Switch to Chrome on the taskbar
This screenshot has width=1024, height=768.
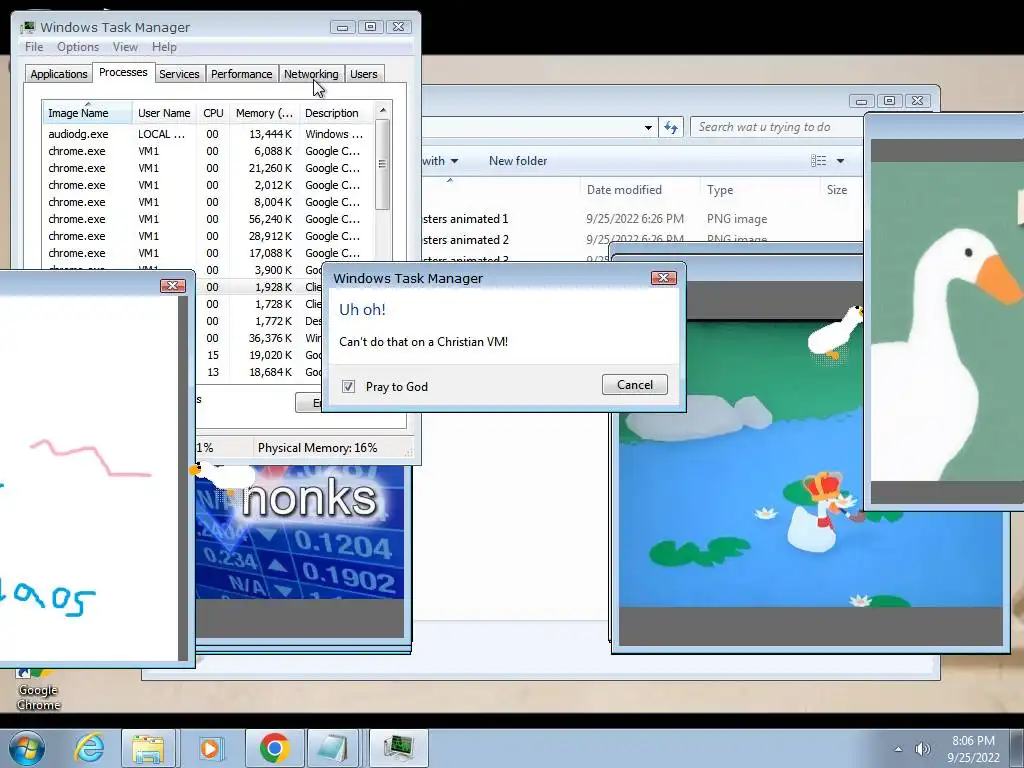(x=274, y=748)
